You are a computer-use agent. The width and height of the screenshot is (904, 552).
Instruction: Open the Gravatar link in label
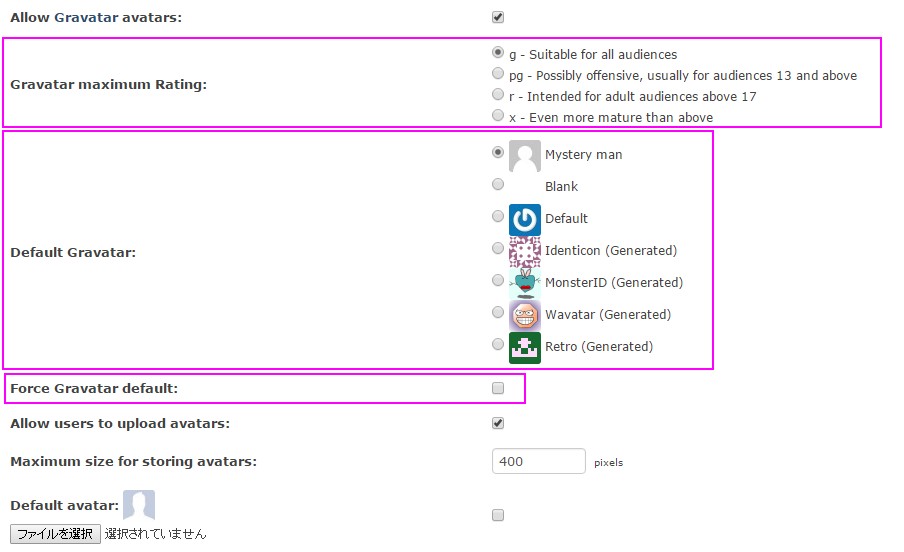(x=86, y=17)
